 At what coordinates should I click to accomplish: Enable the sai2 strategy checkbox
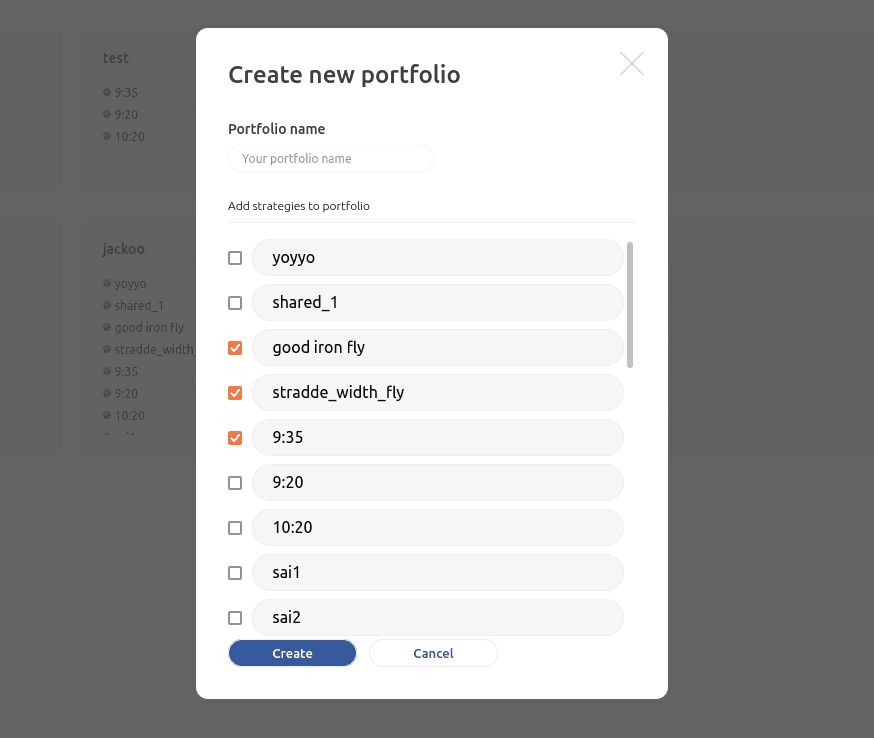click(235, 617)
